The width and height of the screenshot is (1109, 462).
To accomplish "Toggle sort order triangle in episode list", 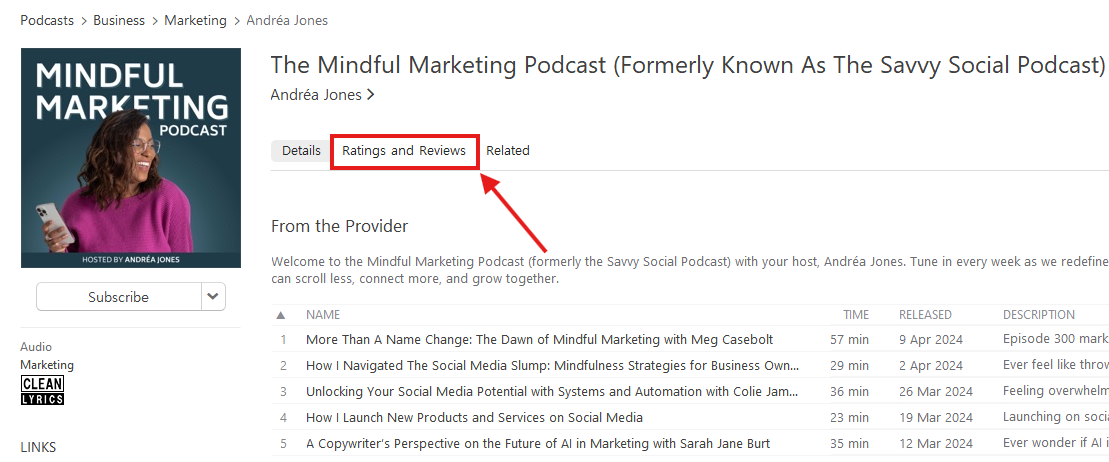I will coord(281,315).
